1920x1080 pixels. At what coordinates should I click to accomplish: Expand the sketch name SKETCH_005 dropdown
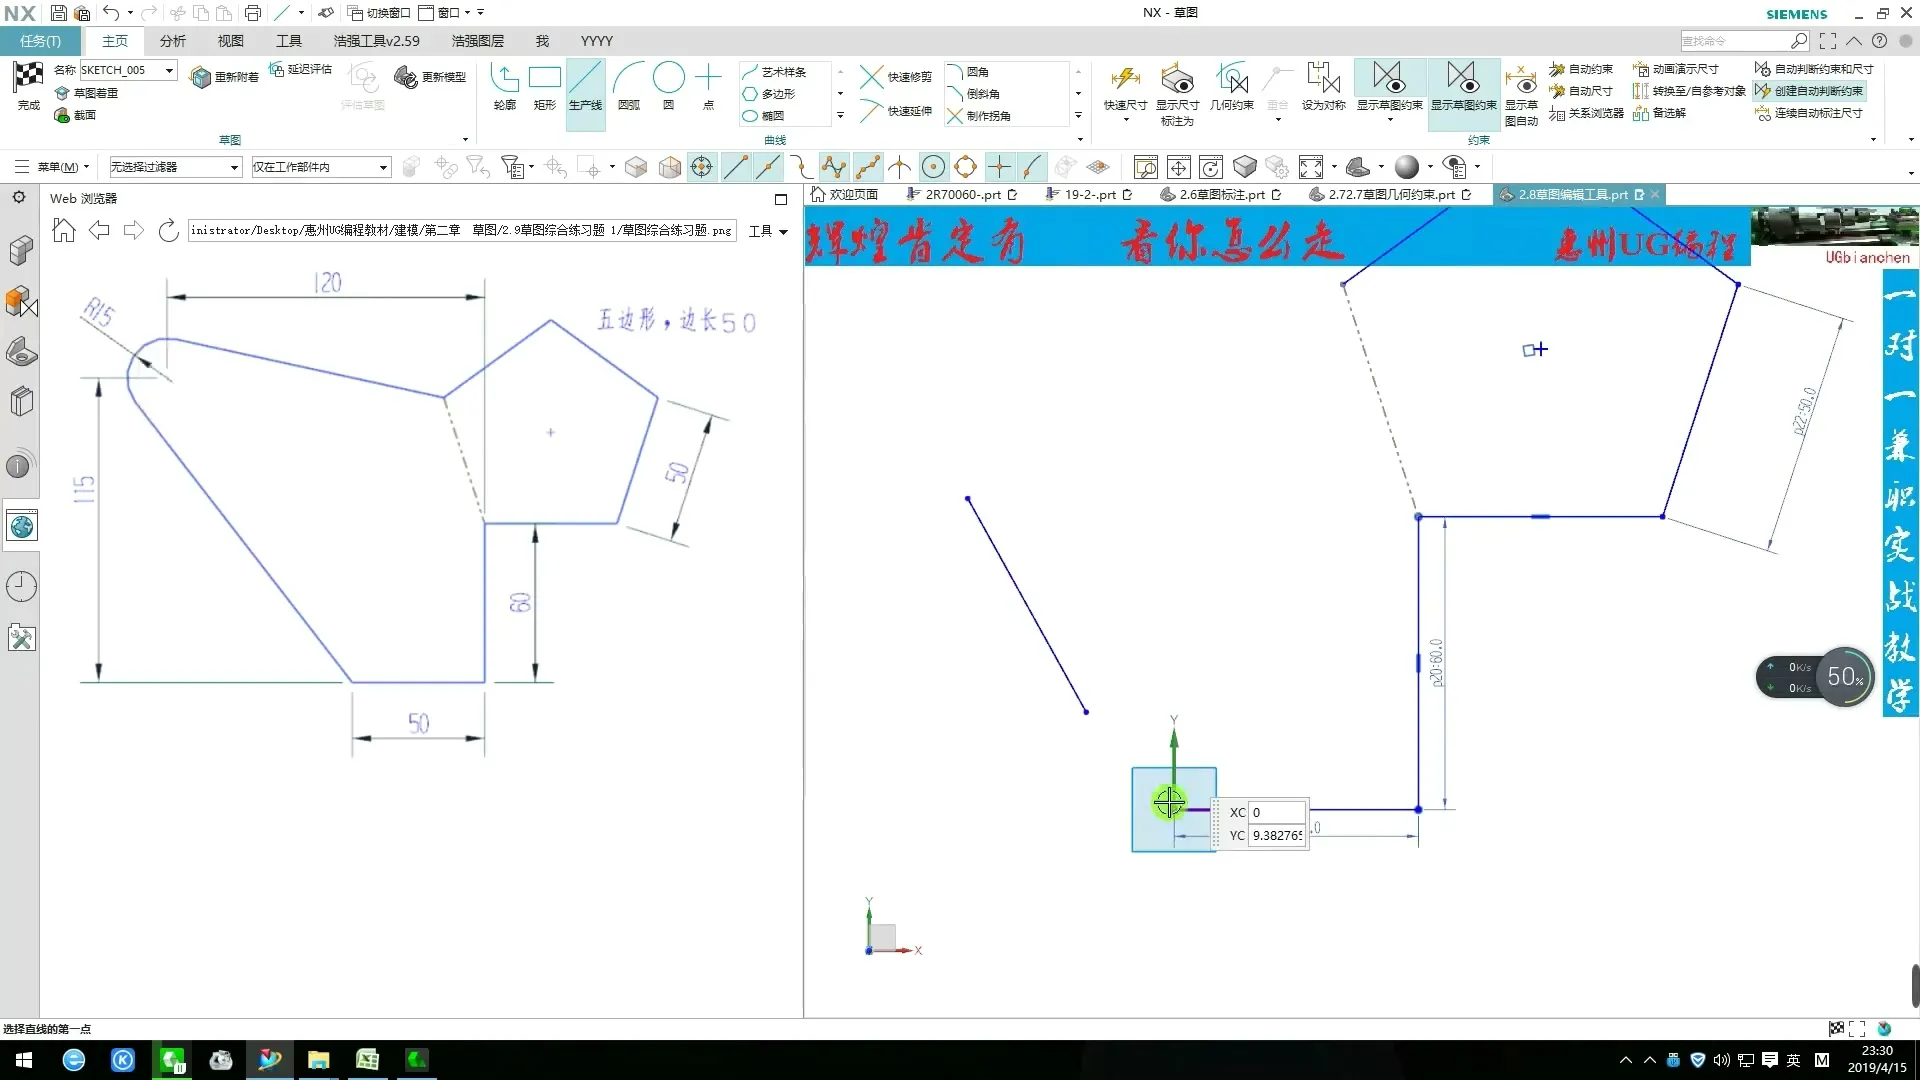[x=169, y=70]
